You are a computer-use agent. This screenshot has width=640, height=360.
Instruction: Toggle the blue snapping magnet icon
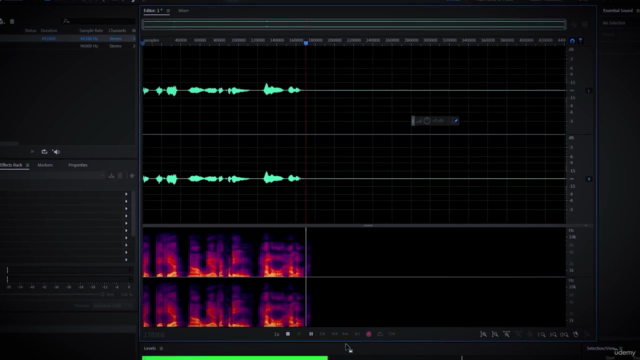[572, 41]
